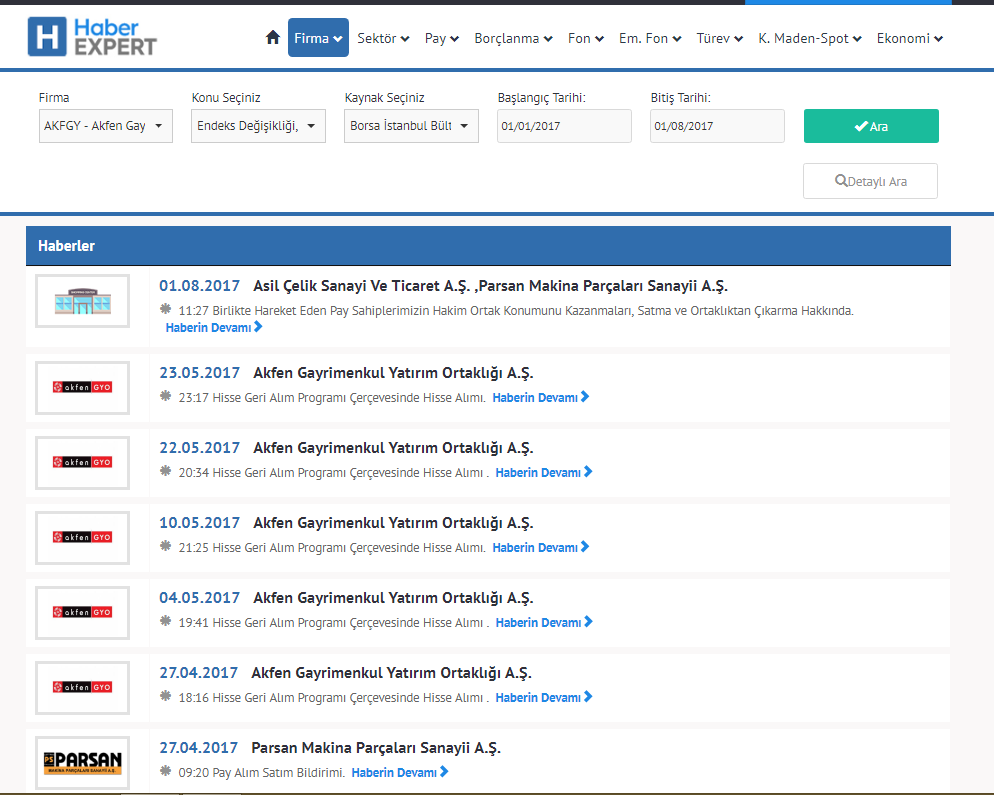The height and width of the screenshot is (795, 994).
Task: Open Haberin Devamı for 22.05.2017 news
Action: tap(544, 472)
